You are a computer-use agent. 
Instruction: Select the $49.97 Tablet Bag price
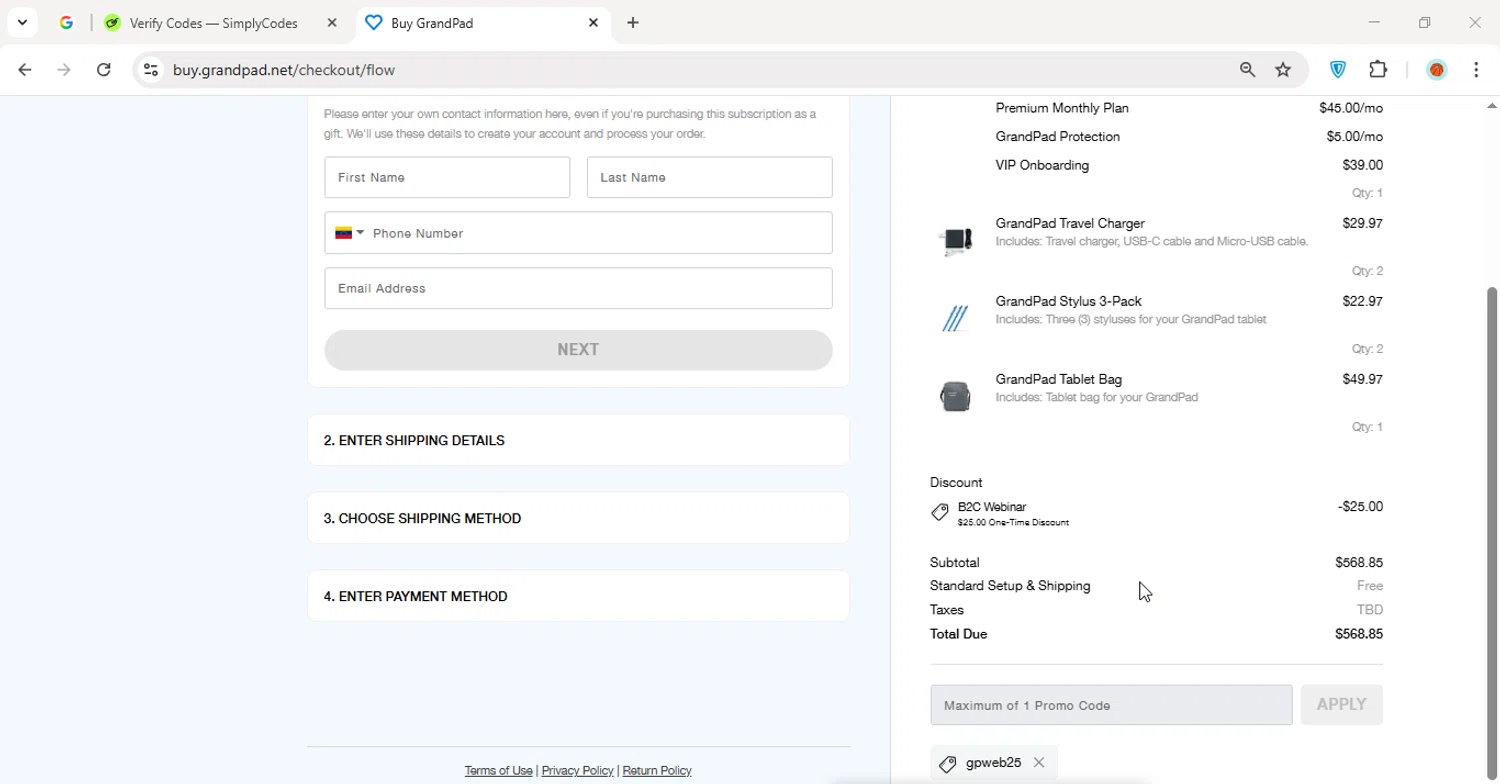click(1363, 379)
